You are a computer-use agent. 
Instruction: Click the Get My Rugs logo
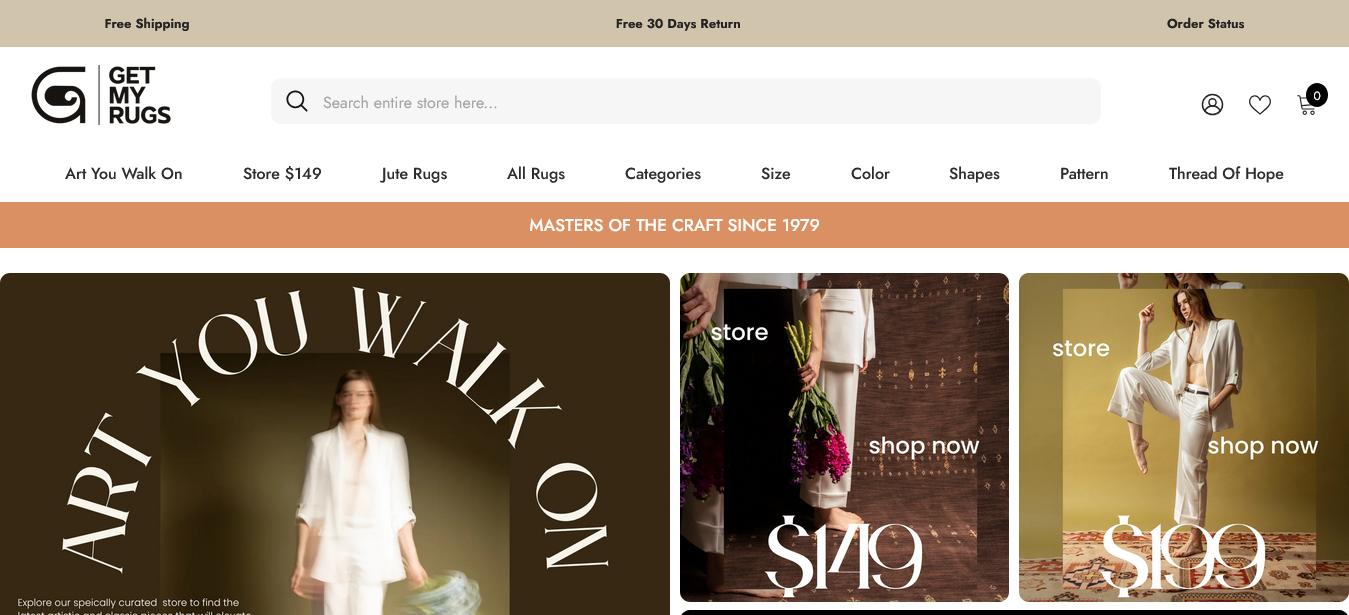101,95
